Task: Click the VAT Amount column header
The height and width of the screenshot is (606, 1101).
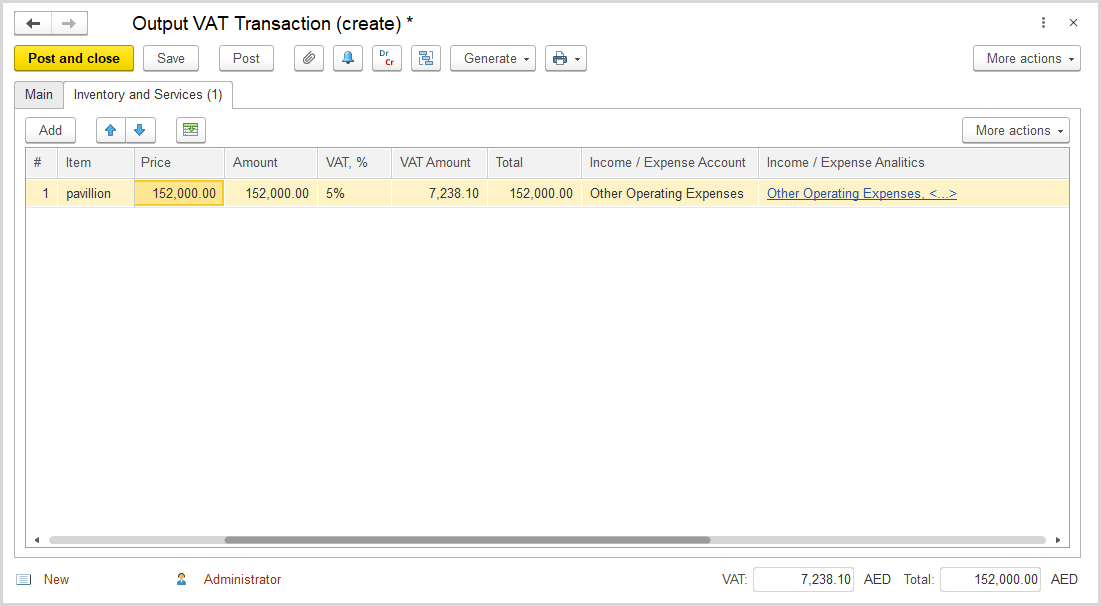Action: click(x=440, y=162)
